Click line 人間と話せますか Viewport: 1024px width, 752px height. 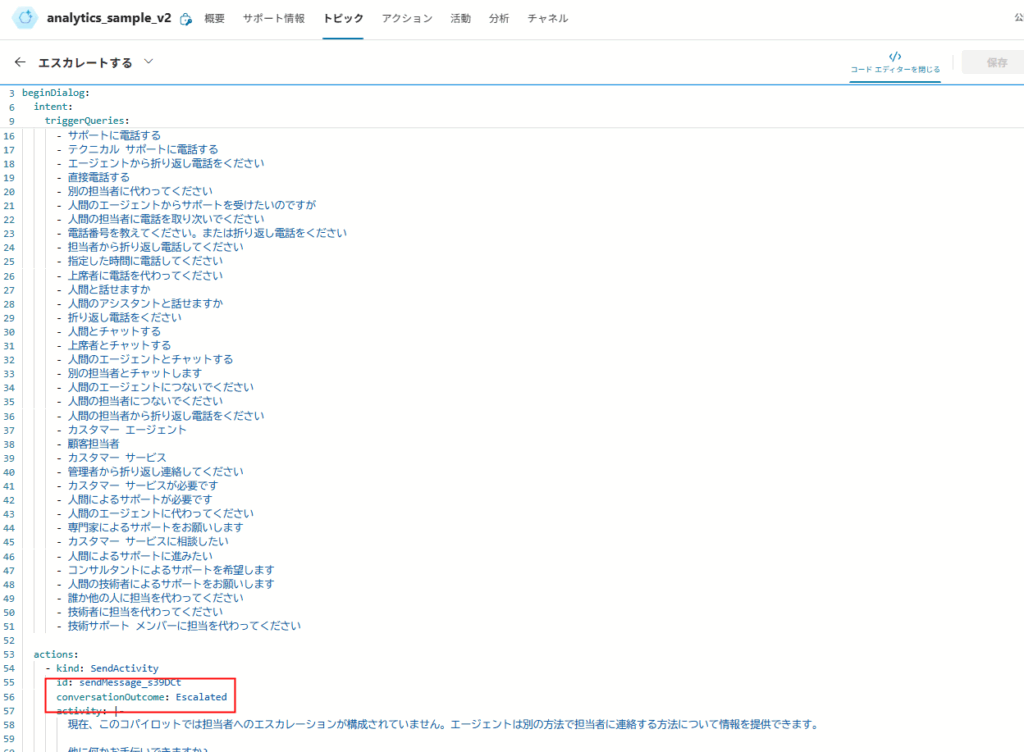click(x=109, y=289)
